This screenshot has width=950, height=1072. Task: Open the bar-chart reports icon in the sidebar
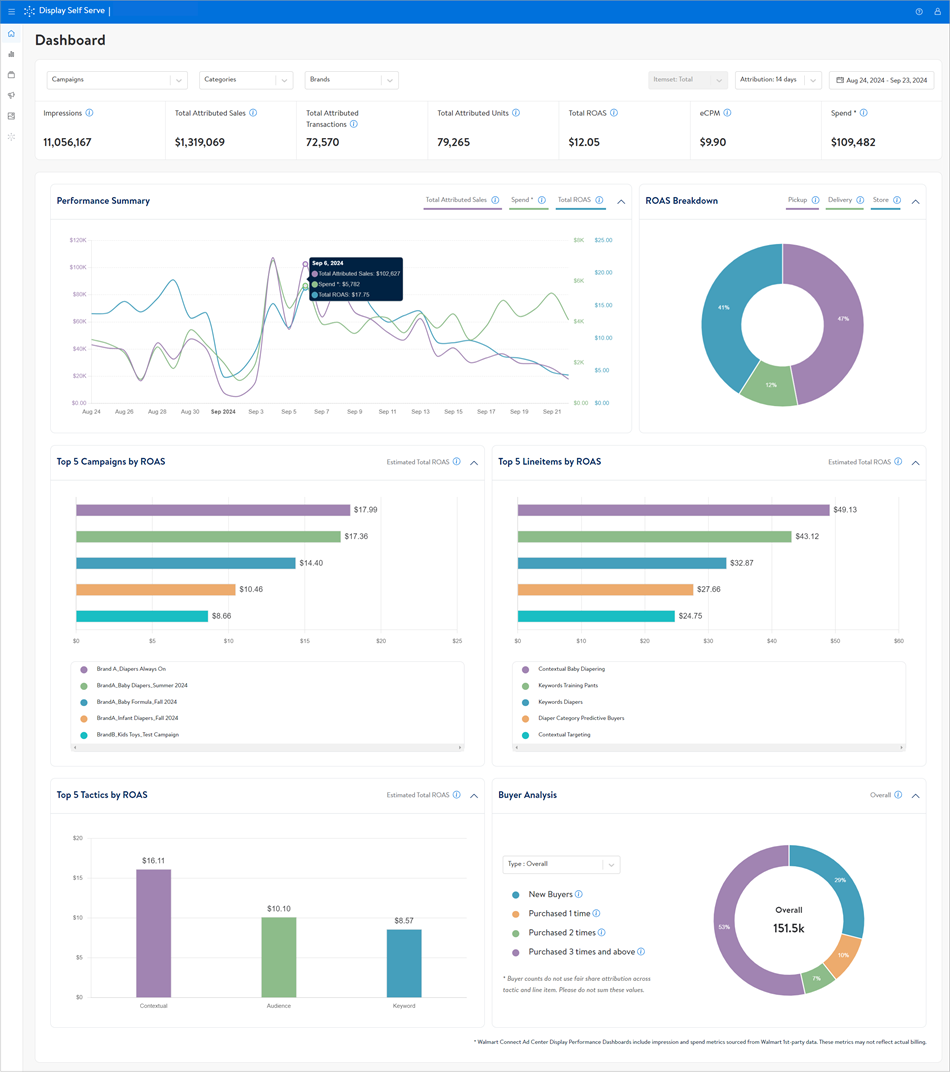click(x=11, y=54)
